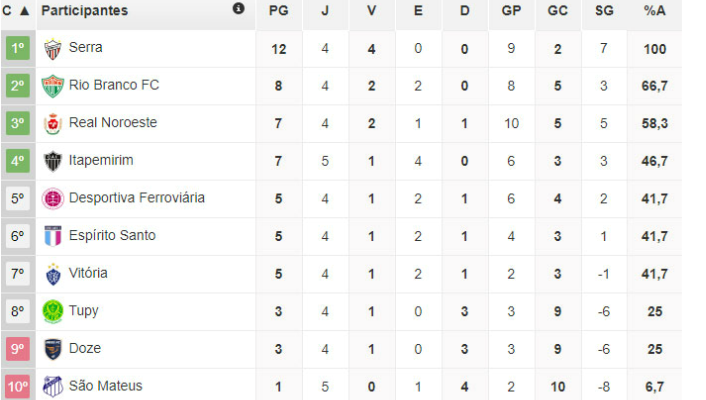Open the Rio Branco FC team link
This screenshot has width=706, height=400.
click(114, 85)
